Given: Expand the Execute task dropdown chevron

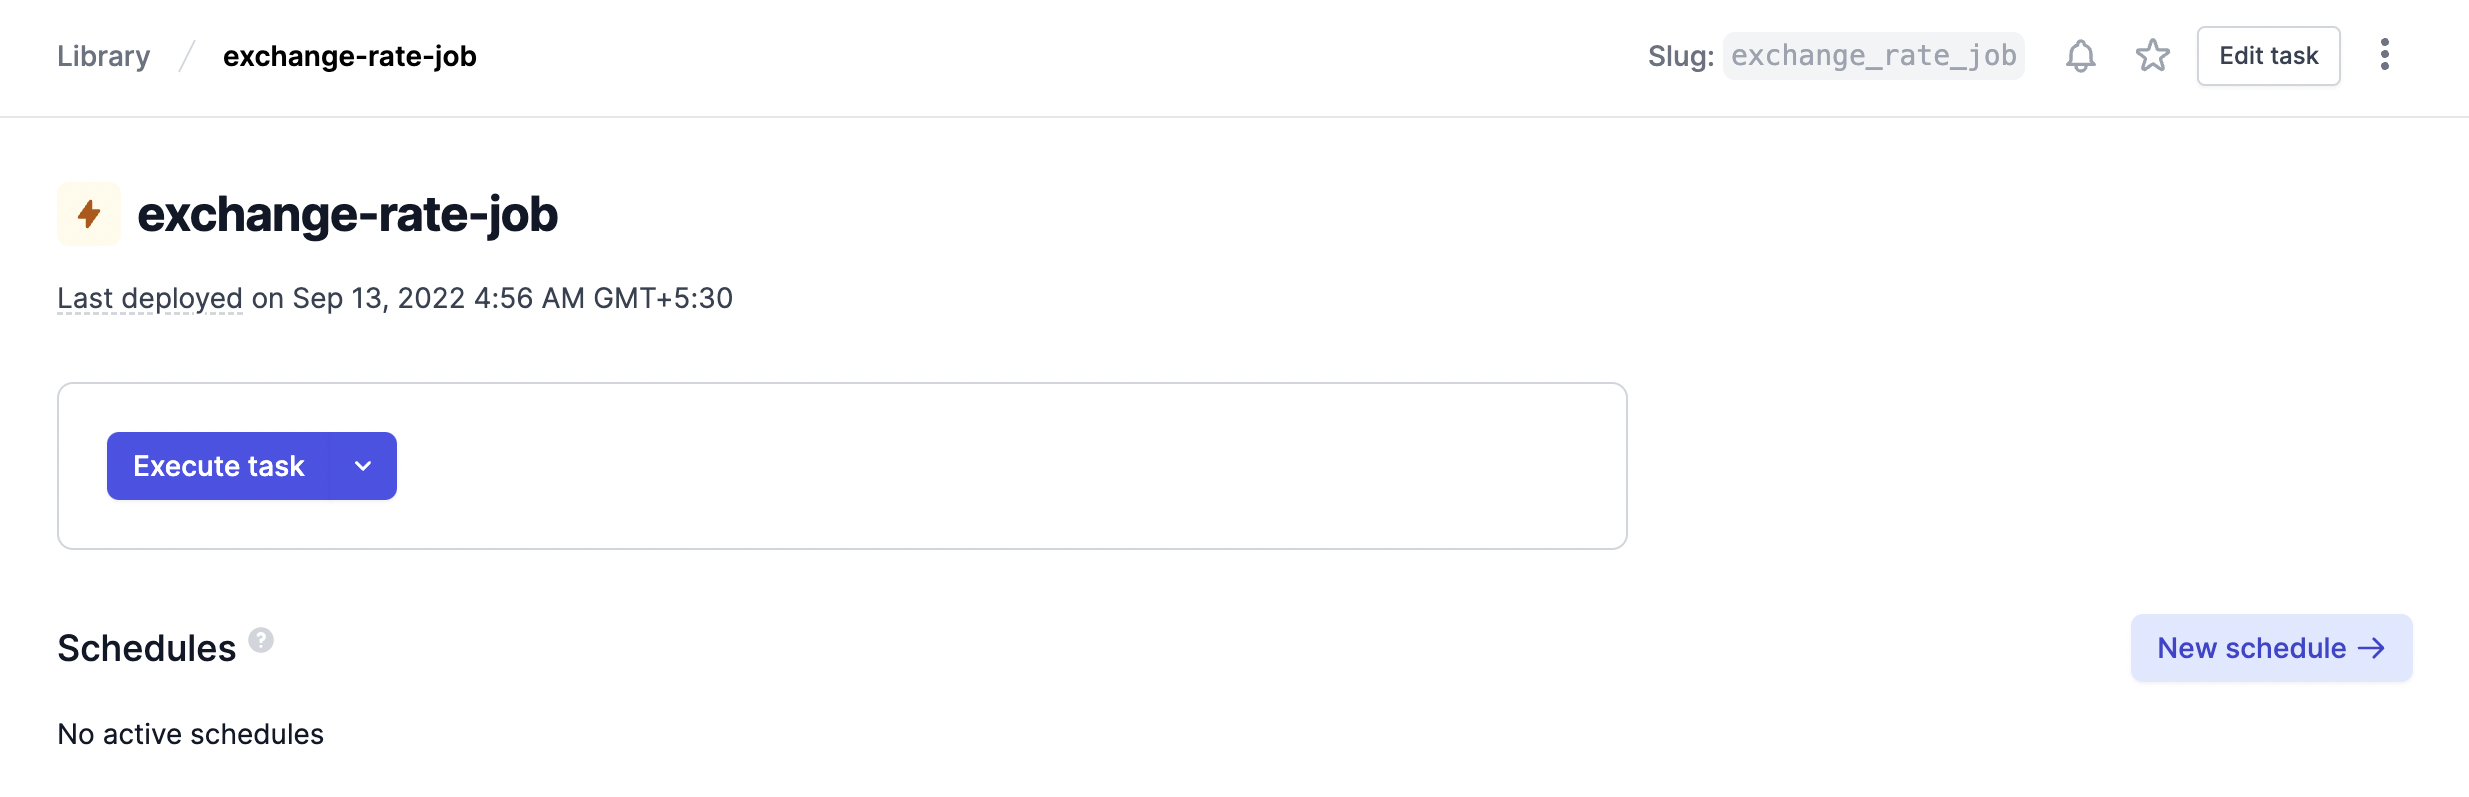Looking at the screenshot, I should pos(363,466).
